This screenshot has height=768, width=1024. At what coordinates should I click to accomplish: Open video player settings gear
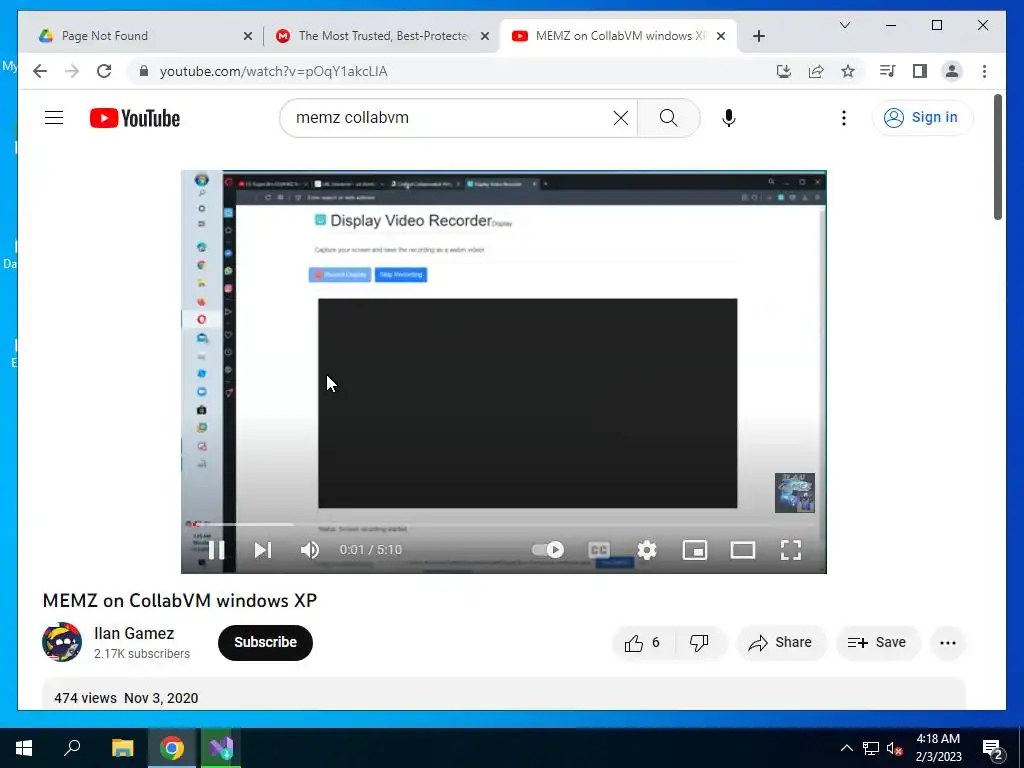(647, 550)
